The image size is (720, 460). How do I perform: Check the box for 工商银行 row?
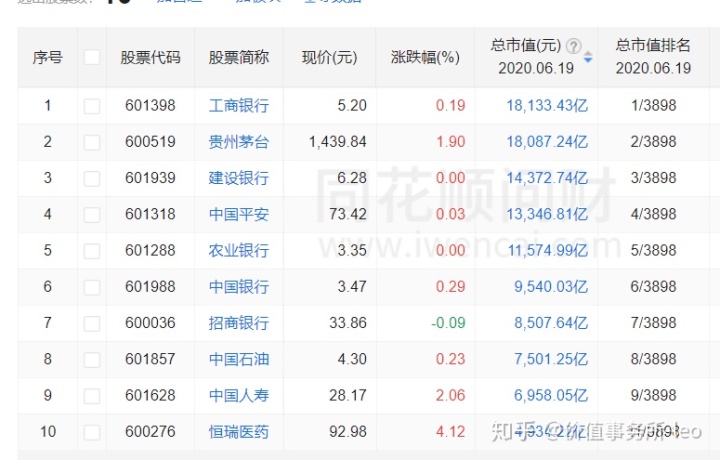[x=92, y=106]
